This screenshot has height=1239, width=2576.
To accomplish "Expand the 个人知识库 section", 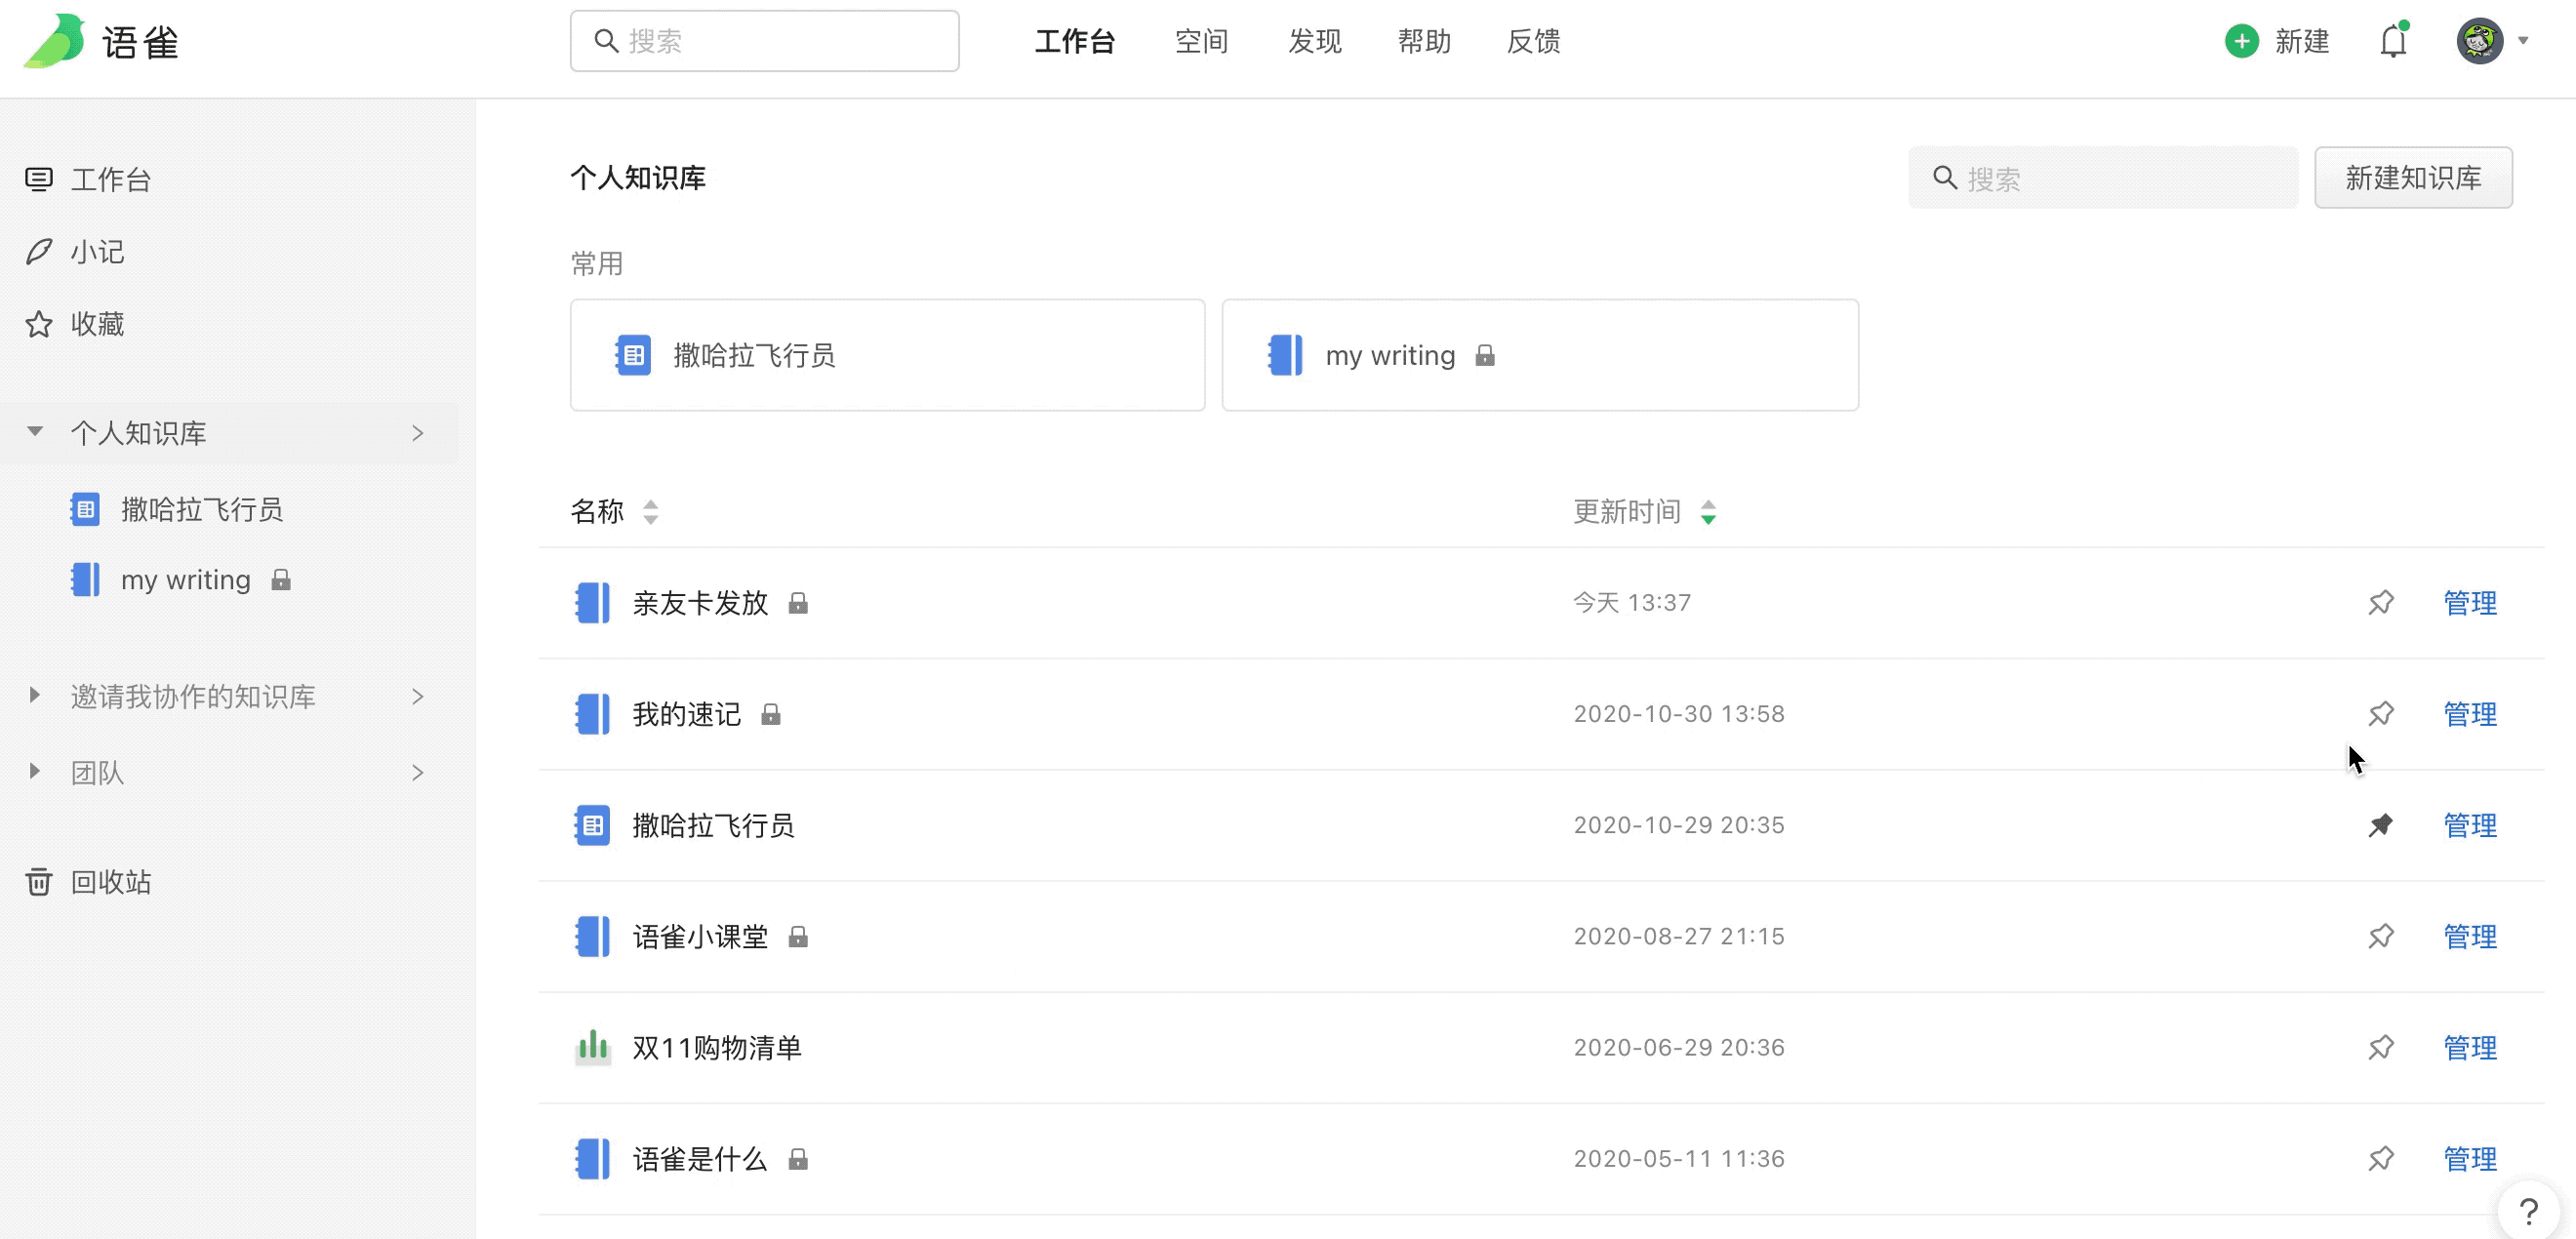I will click(x=36, y=434).
